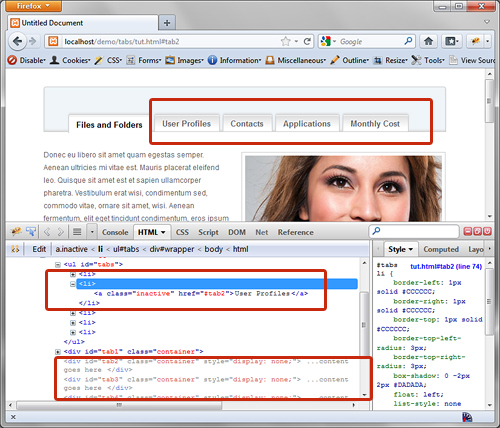Collapse the ul id="tabs" node
Screen dimensions: 500x428
(57, 265)
